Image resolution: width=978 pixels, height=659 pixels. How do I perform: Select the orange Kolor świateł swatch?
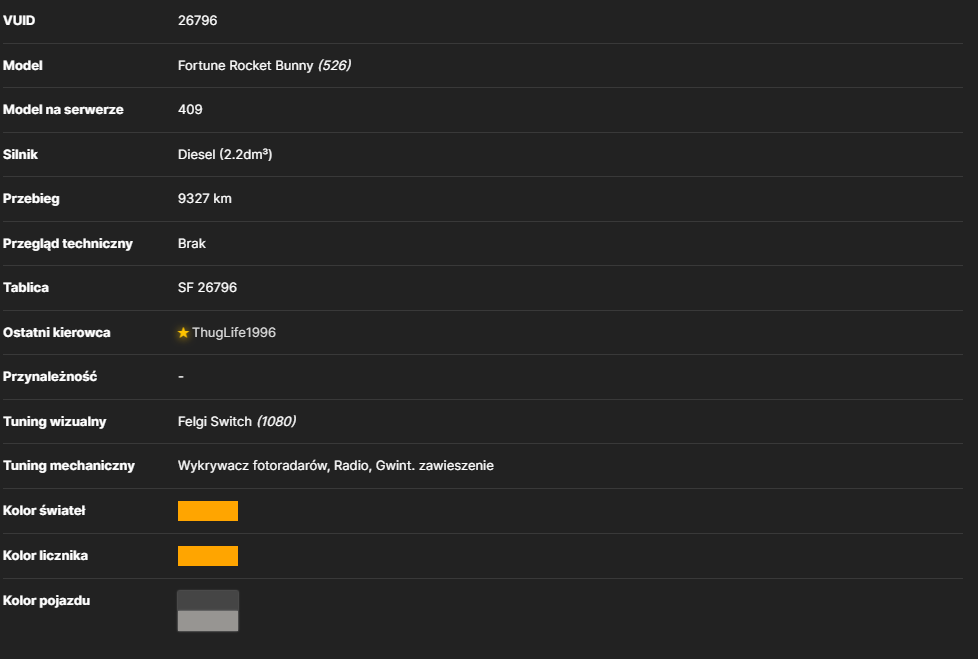(208, 511)
